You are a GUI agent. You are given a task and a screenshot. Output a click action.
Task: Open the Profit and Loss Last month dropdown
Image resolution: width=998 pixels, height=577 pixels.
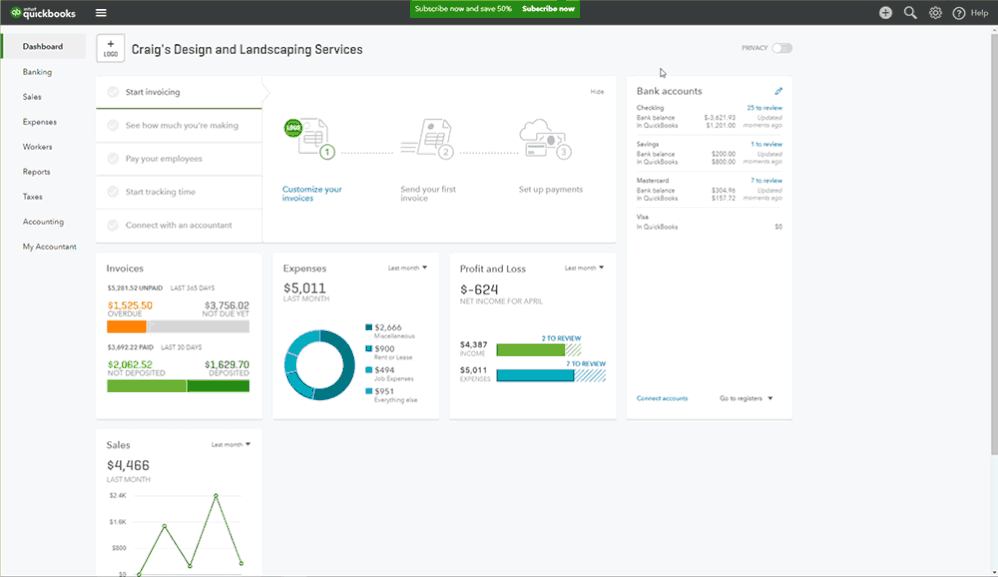point(584,268)
